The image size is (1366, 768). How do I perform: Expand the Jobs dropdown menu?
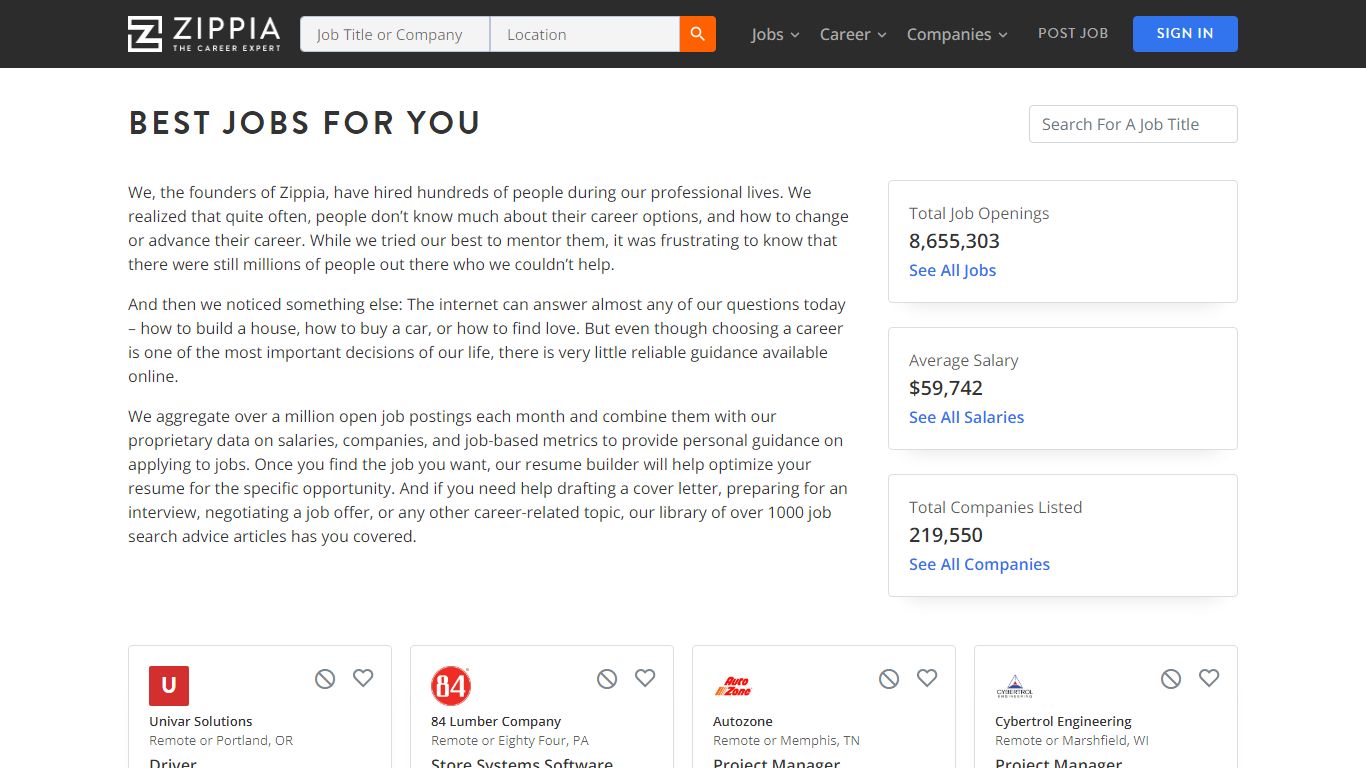tap(775, 34)
